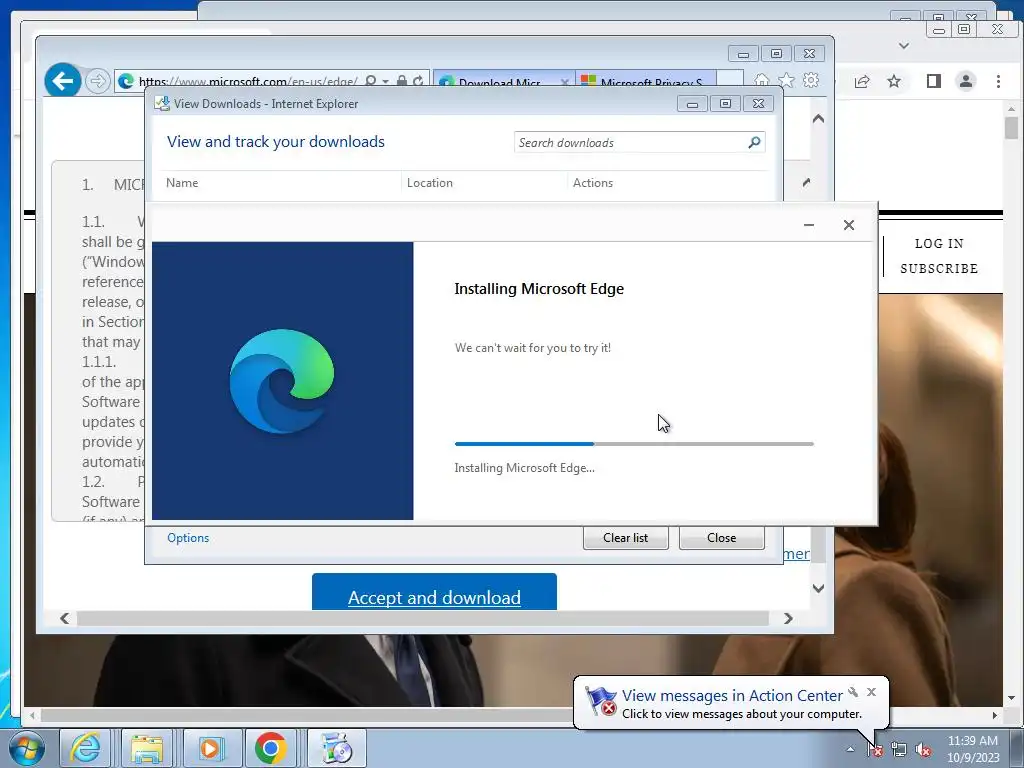The height and width of the screenshot is (768, 1024).
Task: Click Accept and download button
Action: pyautogui.click(x=434, y=592)
